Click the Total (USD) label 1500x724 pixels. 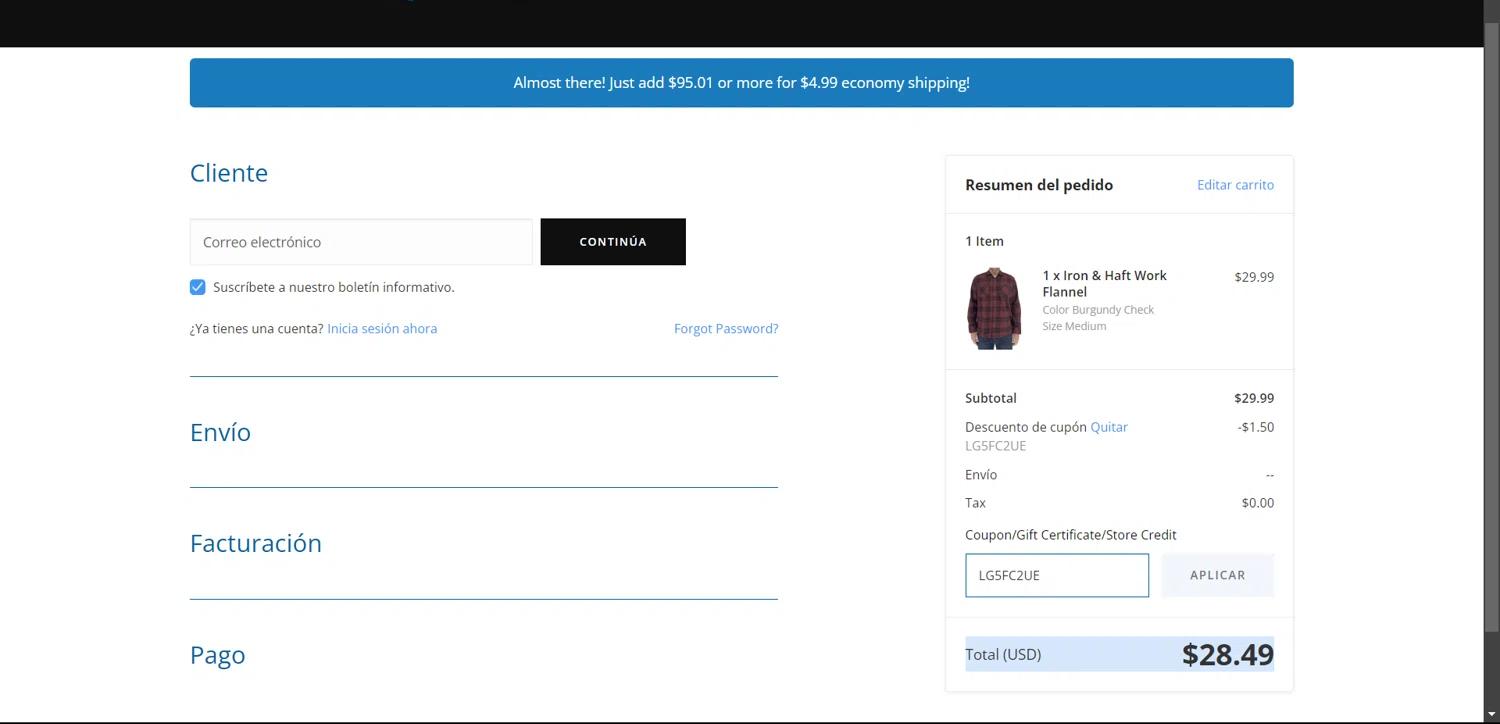[1003, 654]
